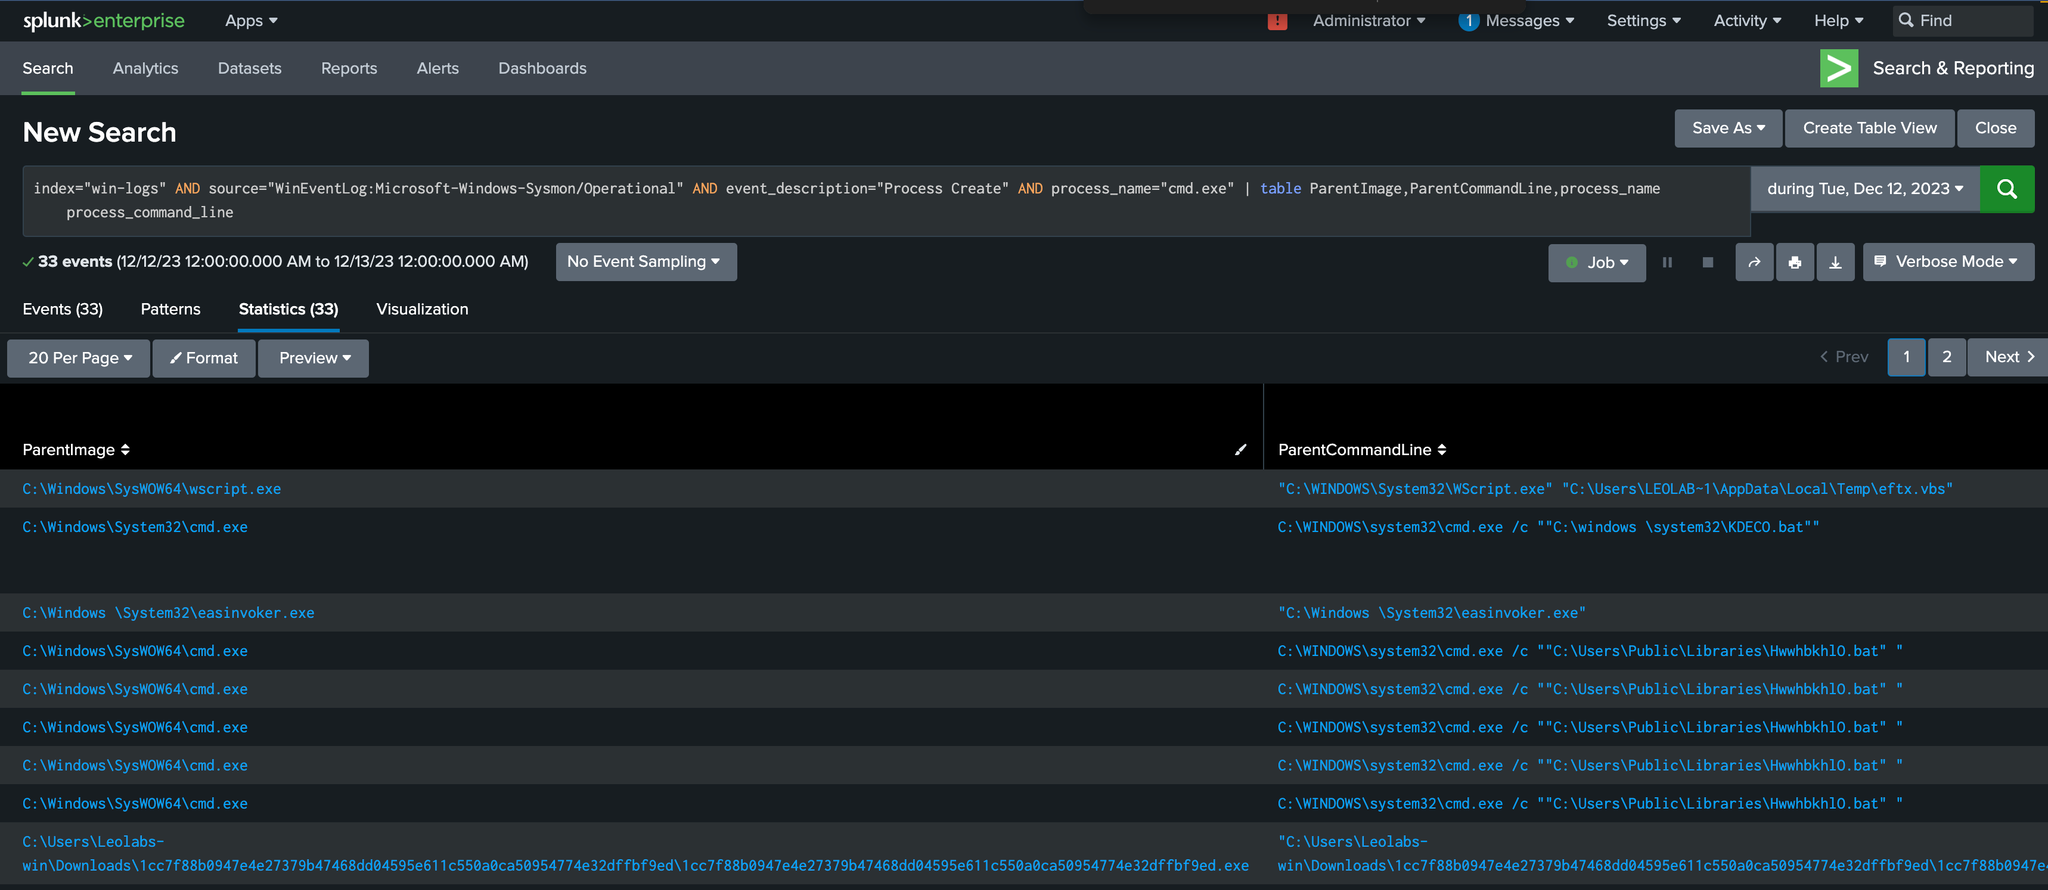2048x890 pixels.
Task: Open the Apps dropdown menu
Action: pos(251,21)
